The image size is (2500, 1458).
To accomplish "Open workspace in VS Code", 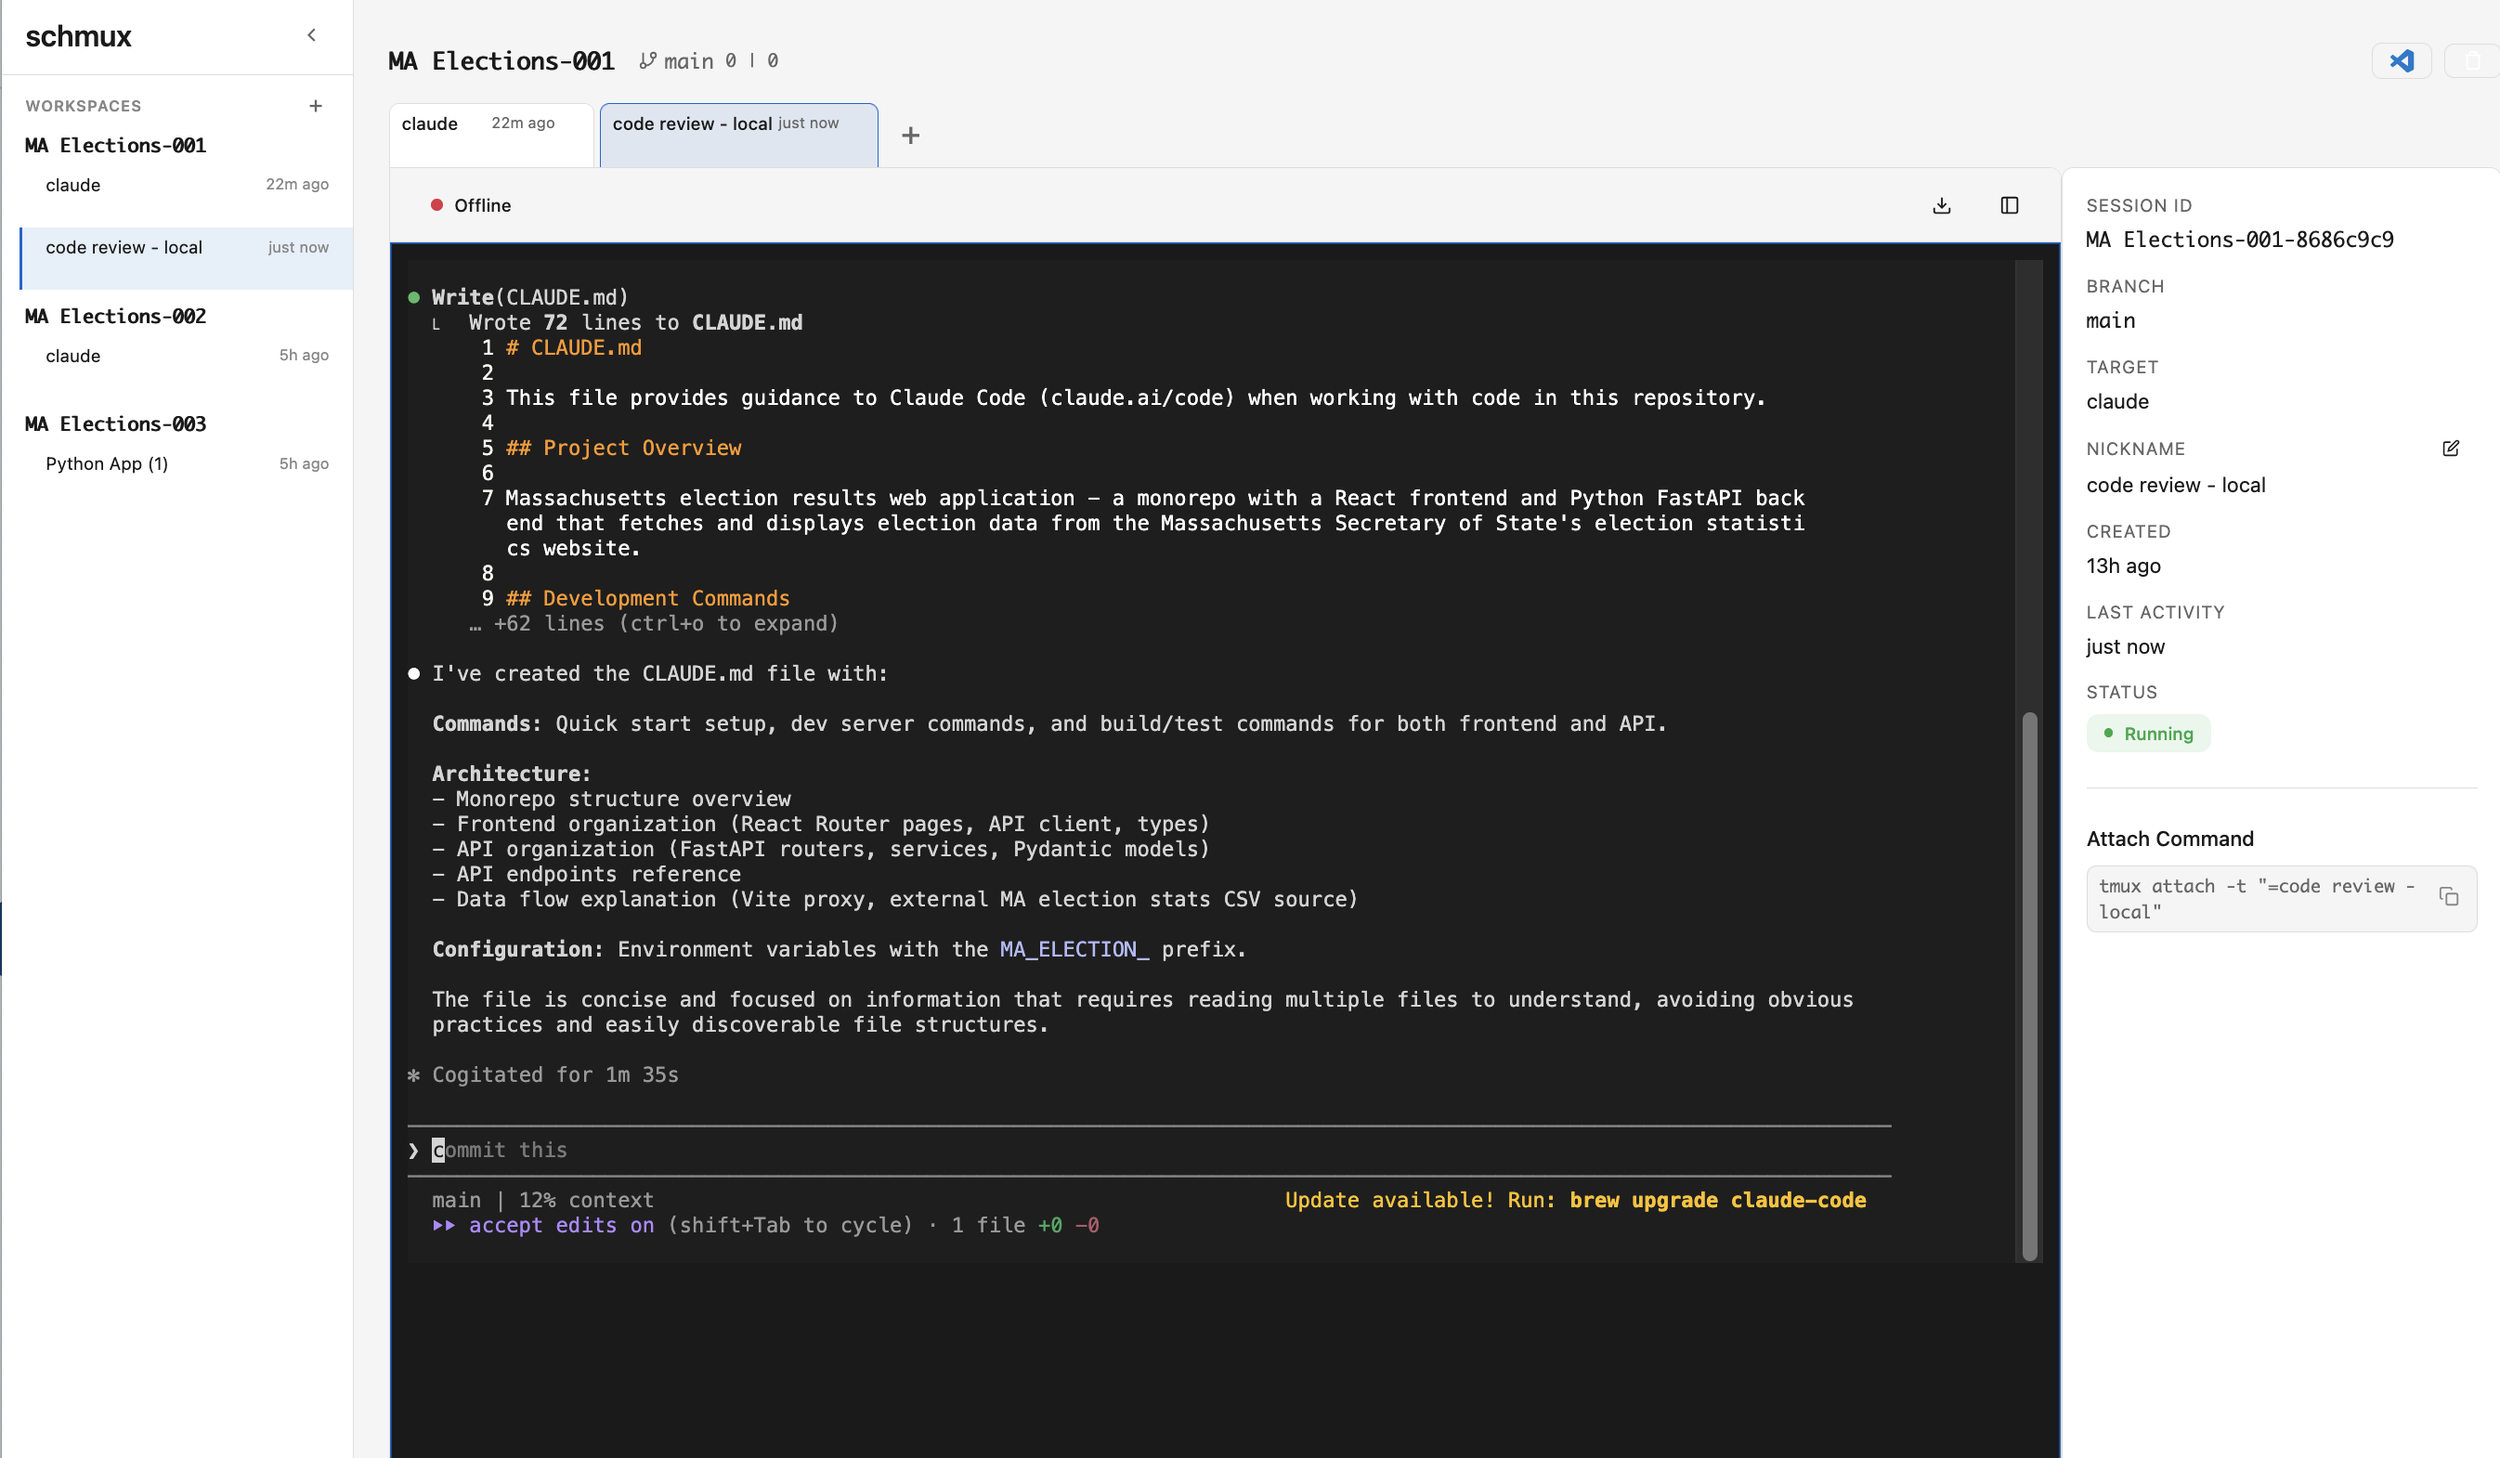I will 2401,61.
